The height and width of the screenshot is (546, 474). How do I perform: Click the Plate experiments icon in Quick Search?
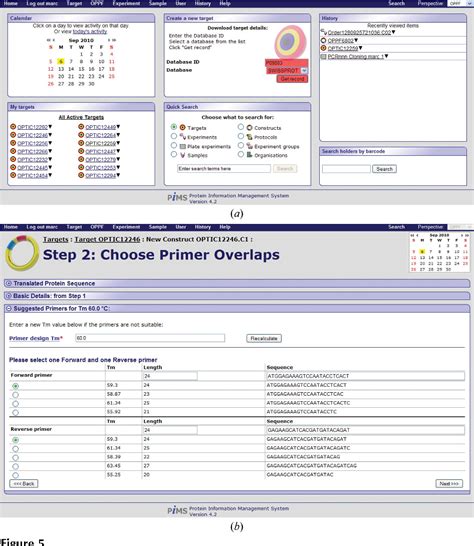182,146
